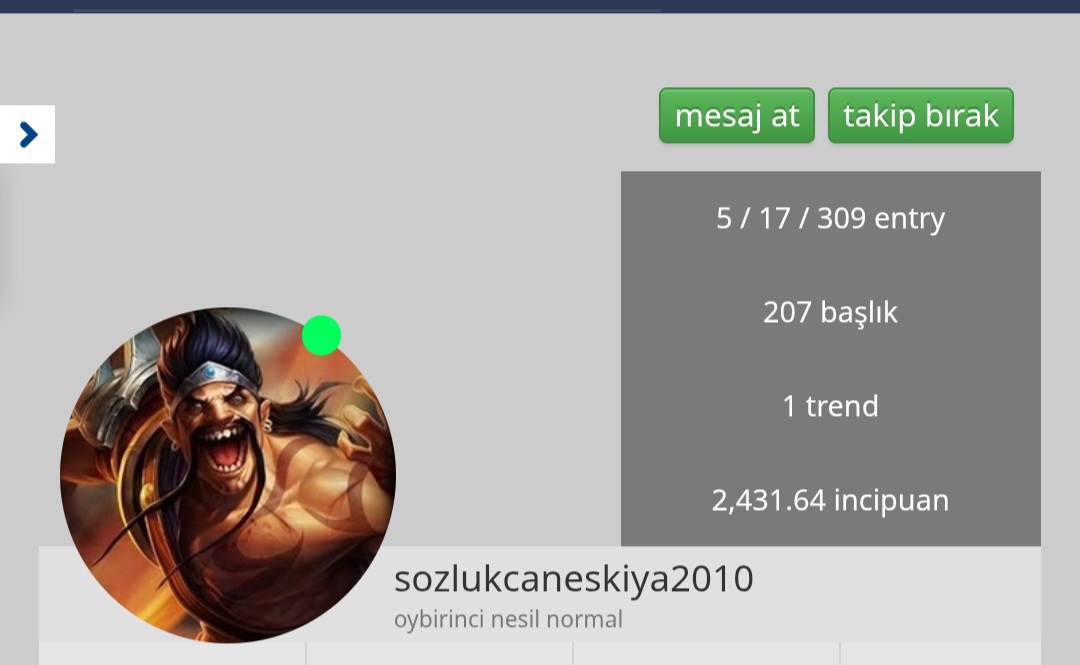The width and height of the screenshot is (1080, 665).
Task: Select the first profile tab cell under the avatar
Action: (172, 653)
